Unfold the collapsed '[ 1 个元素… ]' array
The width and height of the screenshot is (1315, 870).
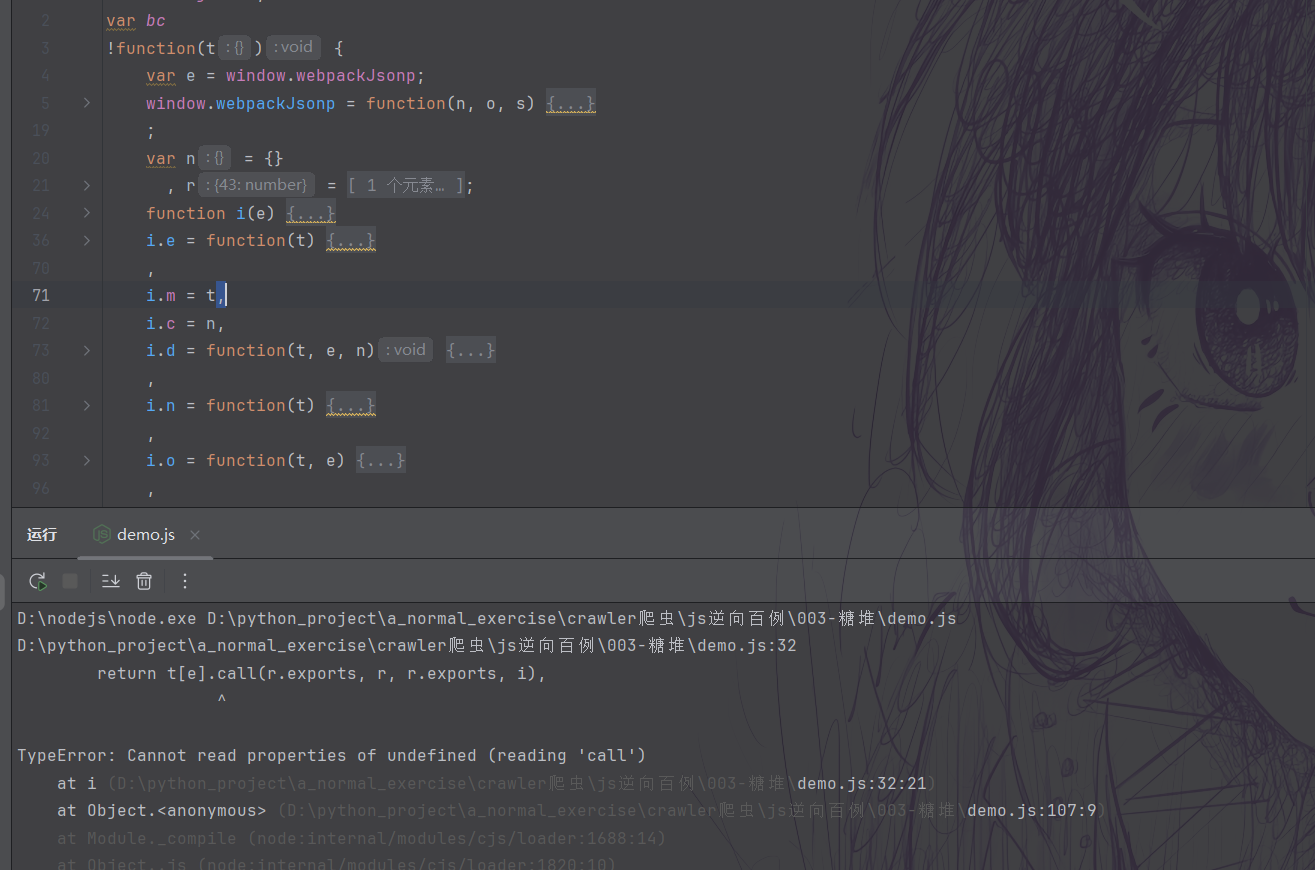pyautogui.click(x=406, y=185)
